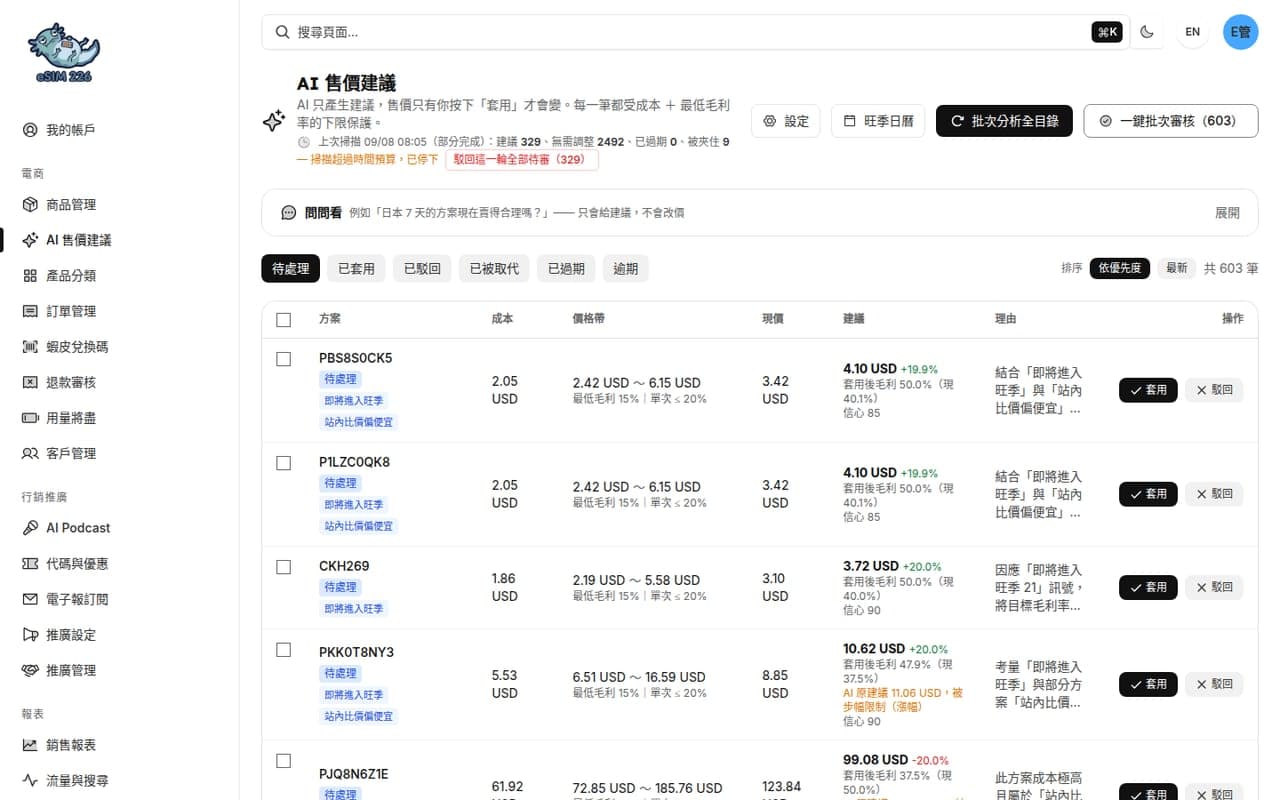The image size is (1280, 800).
Task: Click the 客戶管理 people icon
Action: (30, 453)
